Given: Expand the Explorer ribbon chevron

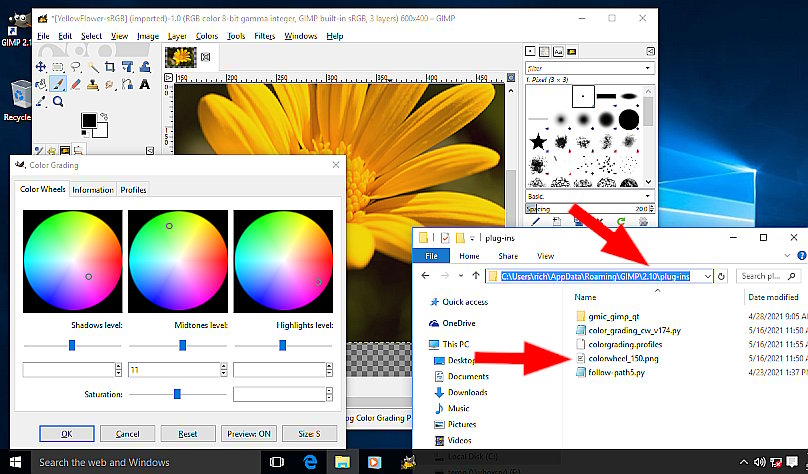Looking at the screenshot, I should tap(787, 256).
